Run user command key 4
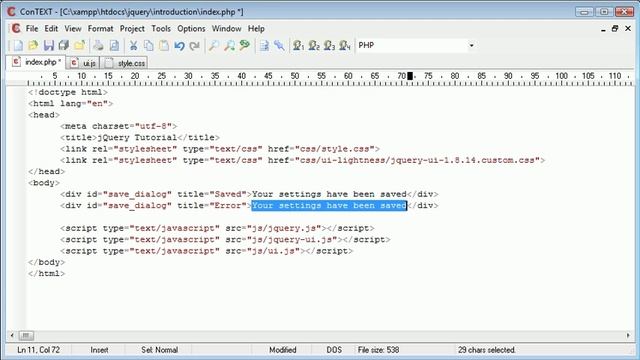The height and width of the screenshot is (360, 640). (345, 45)
